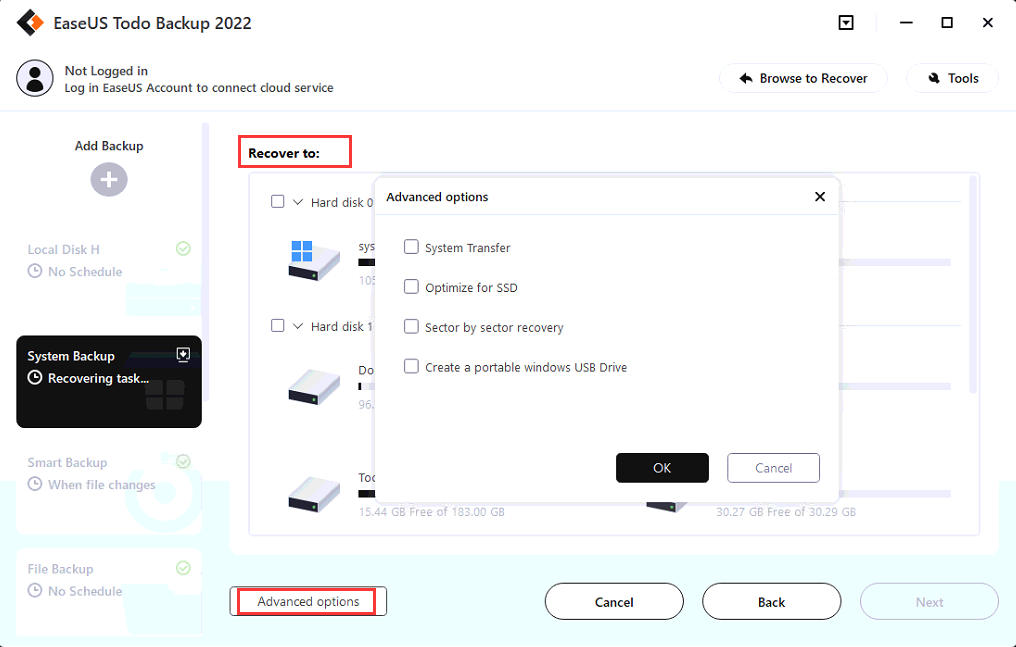
Task: Open Browse to Recover
Action: pyautogui.click(x=803, y=78)
